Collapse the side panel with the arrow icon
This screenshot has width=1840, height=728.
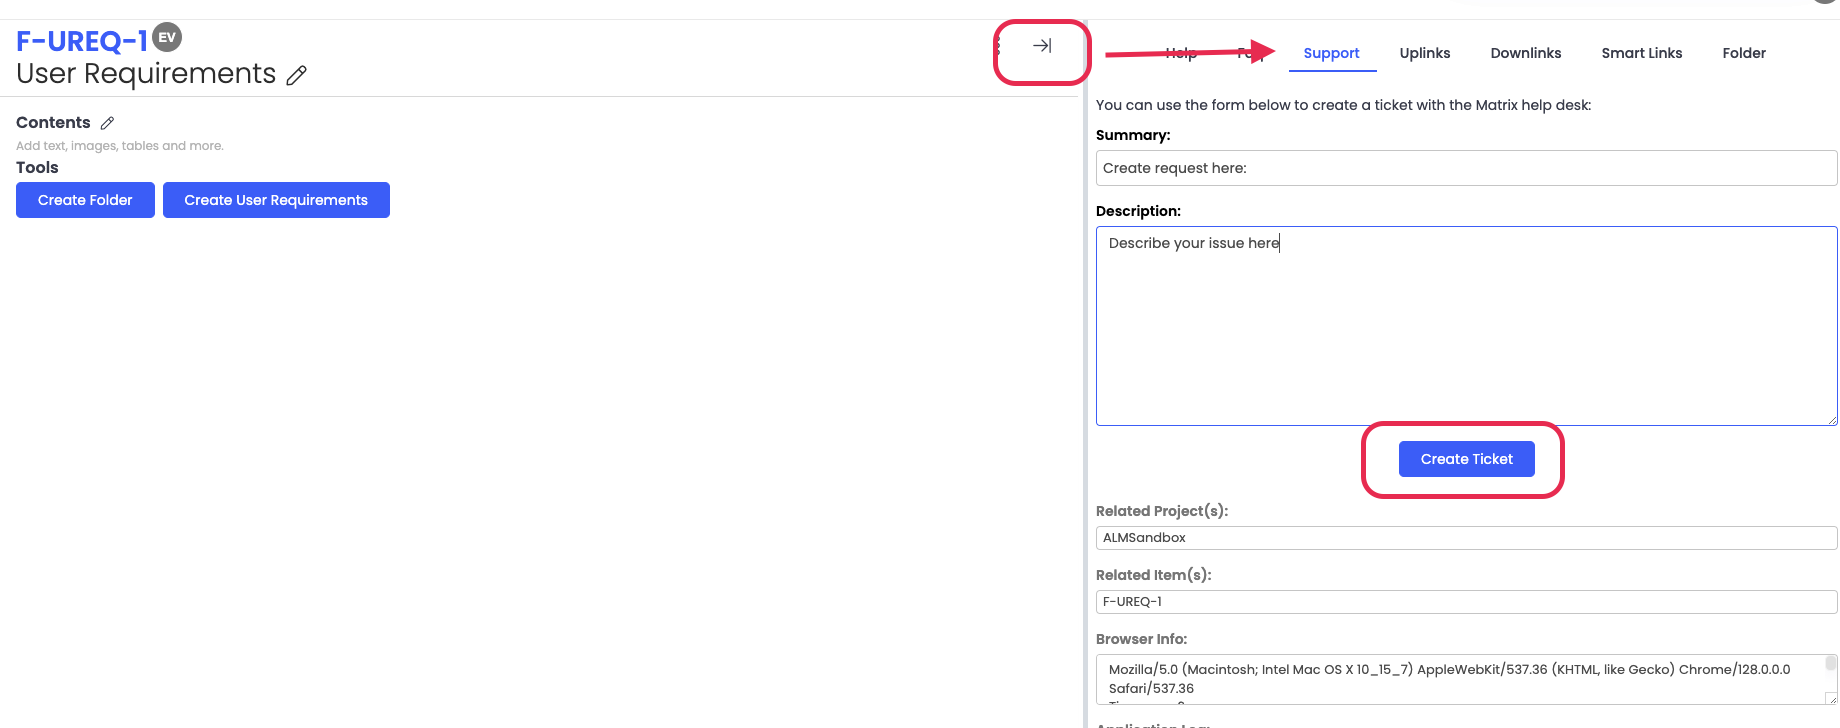pos(1042,46)
